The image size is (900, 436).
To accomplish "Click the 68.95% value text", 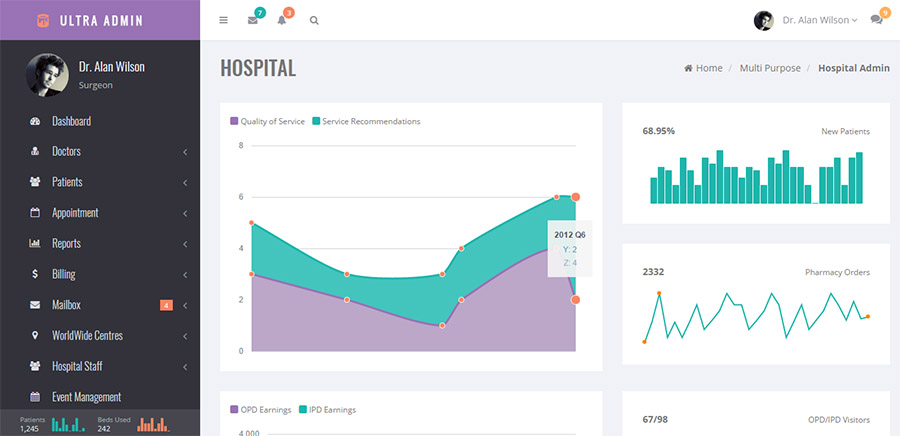I will pyautogui.click(x=658, y=131).
